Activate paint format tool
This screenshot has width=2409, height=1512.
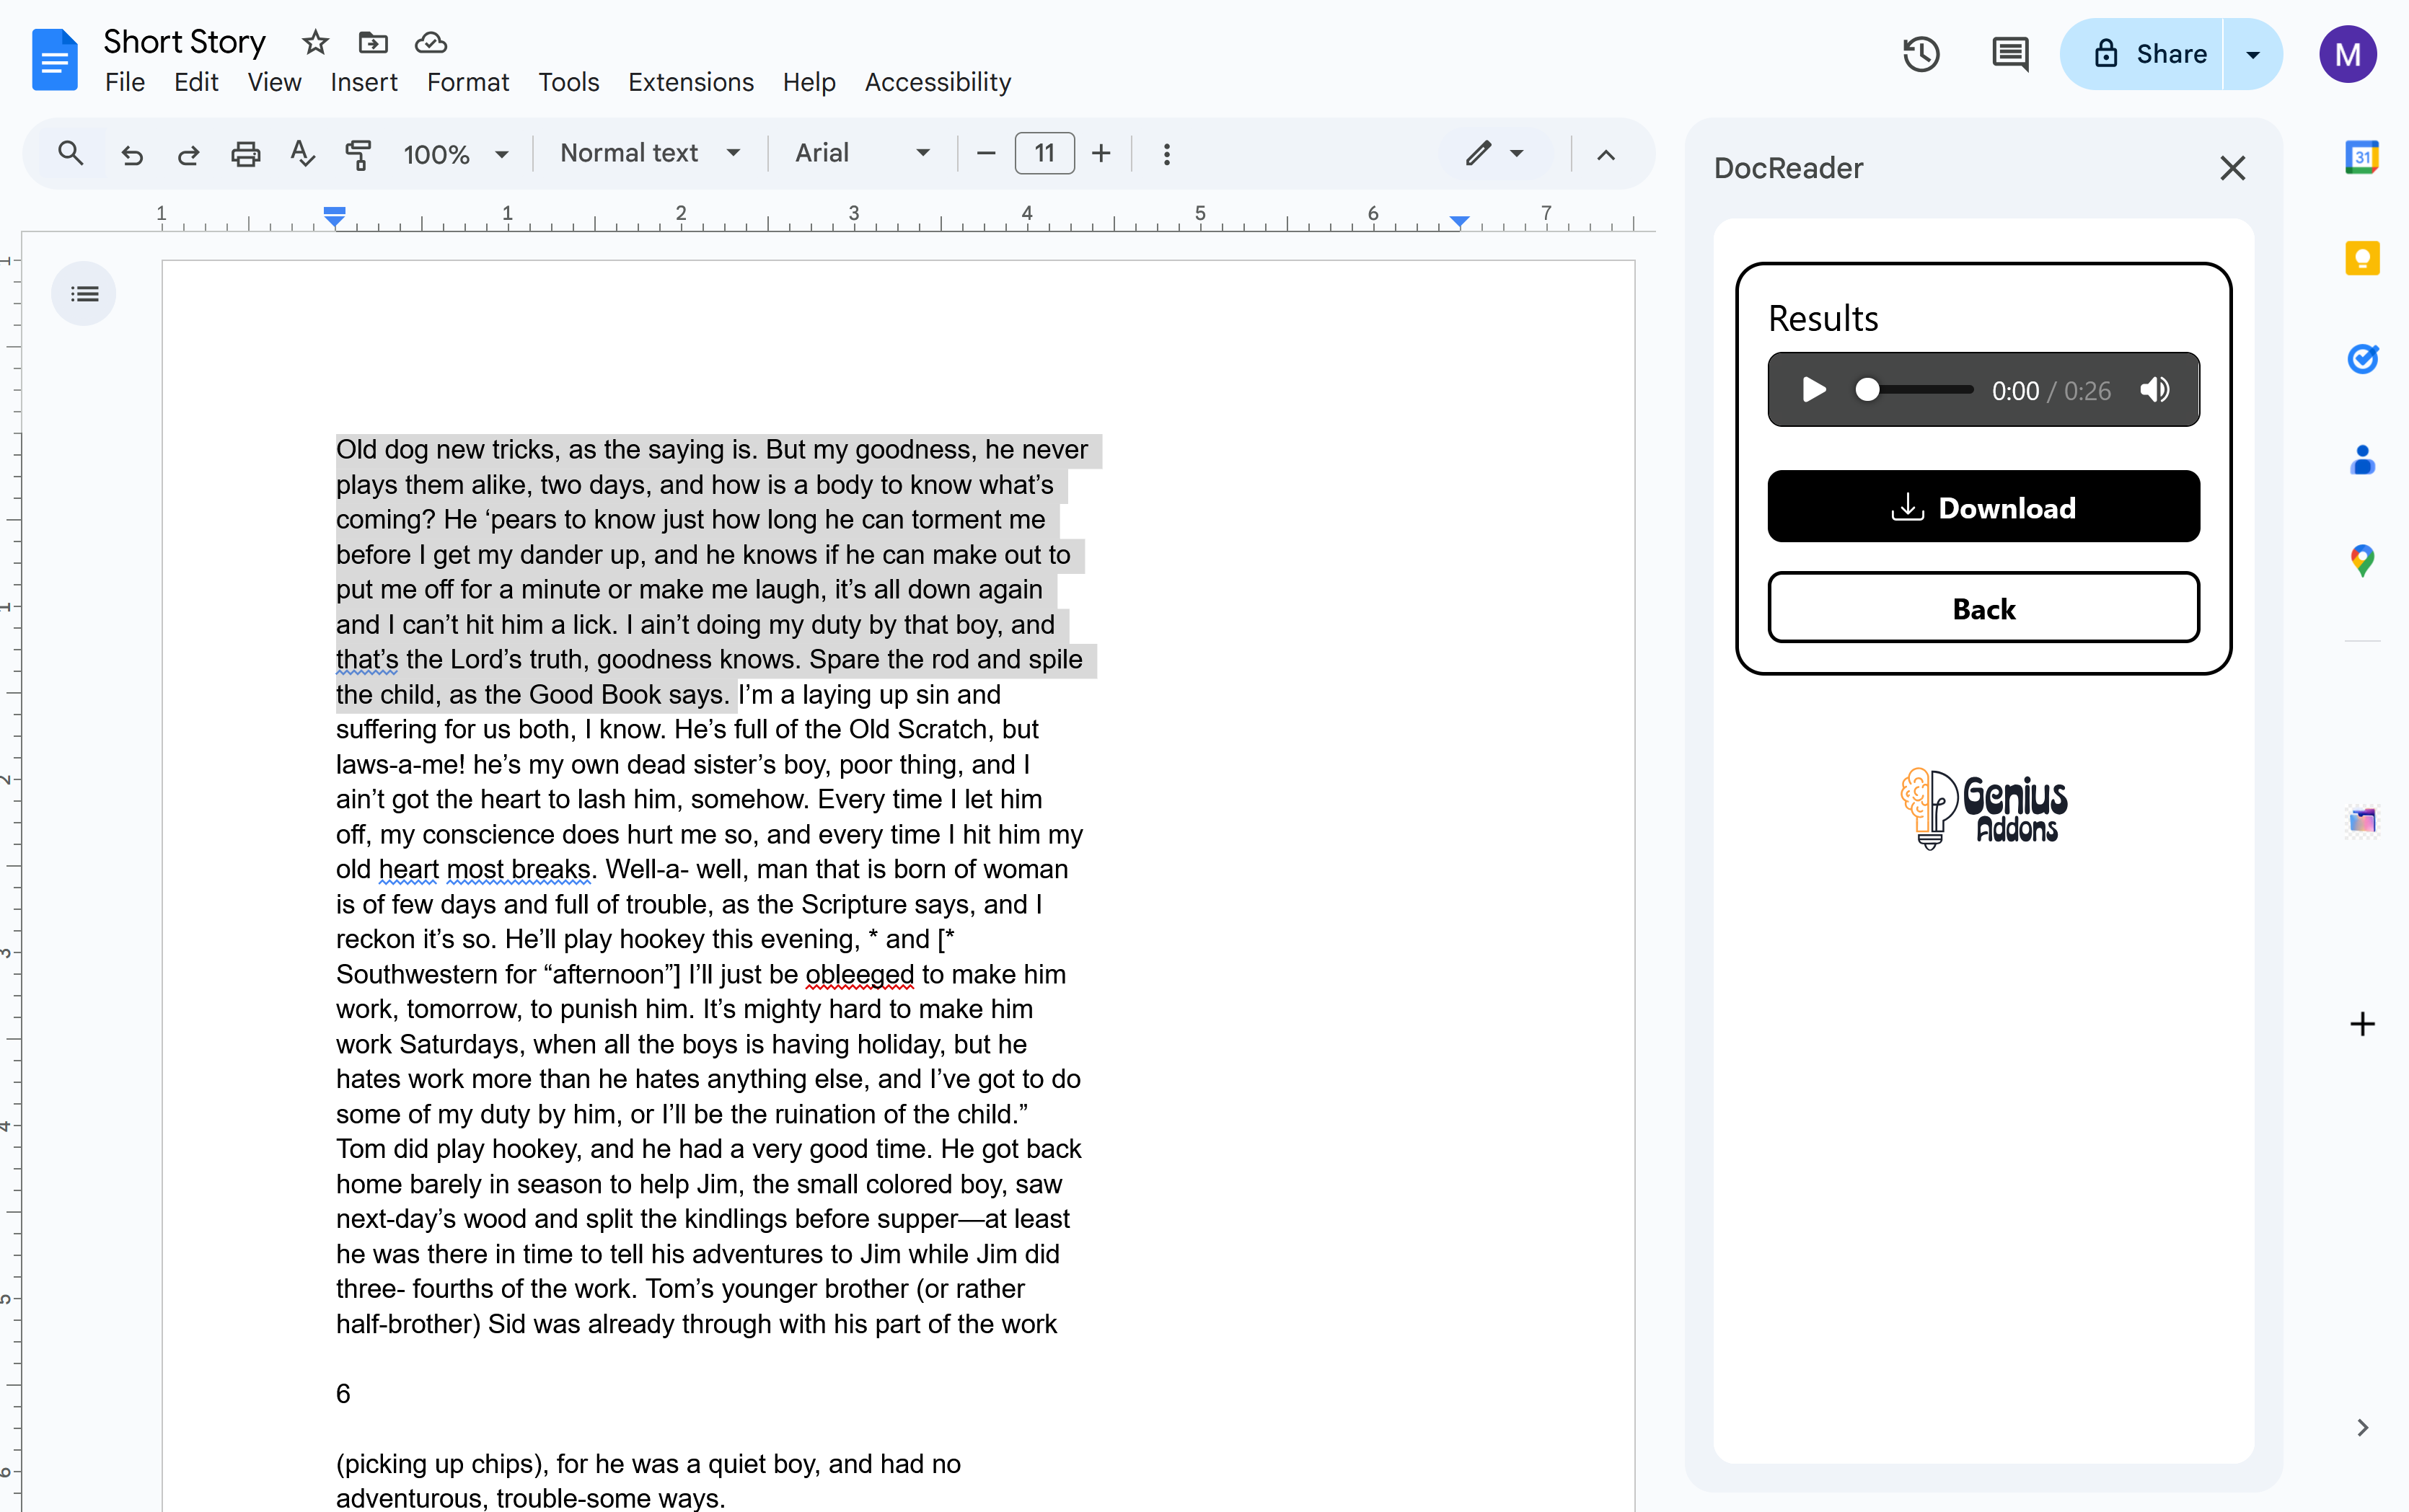point(358,154)
